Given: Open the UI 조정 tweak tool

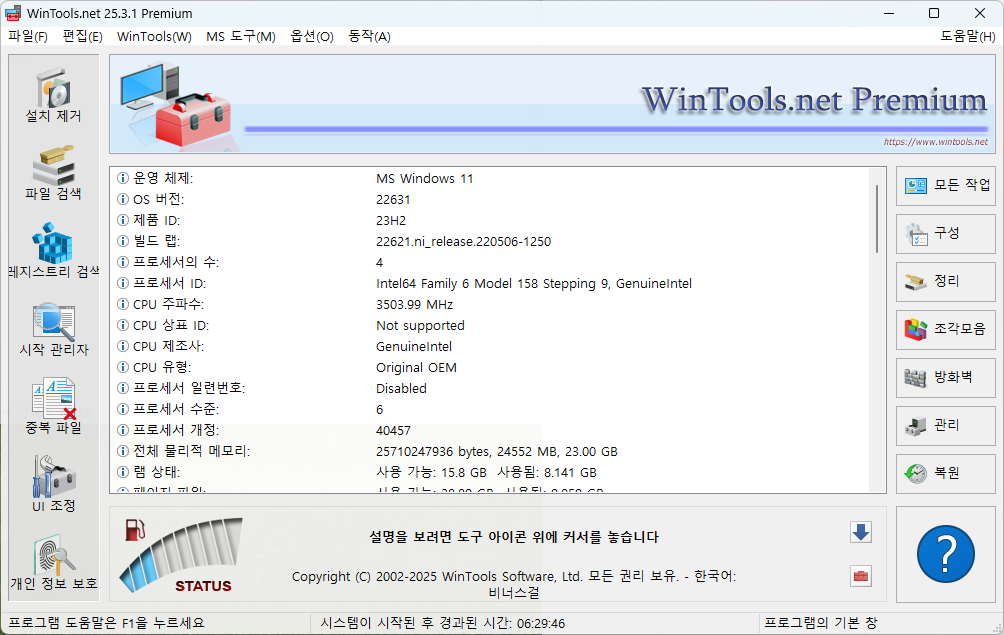Looking at the screenshot, I should (53, 485).
